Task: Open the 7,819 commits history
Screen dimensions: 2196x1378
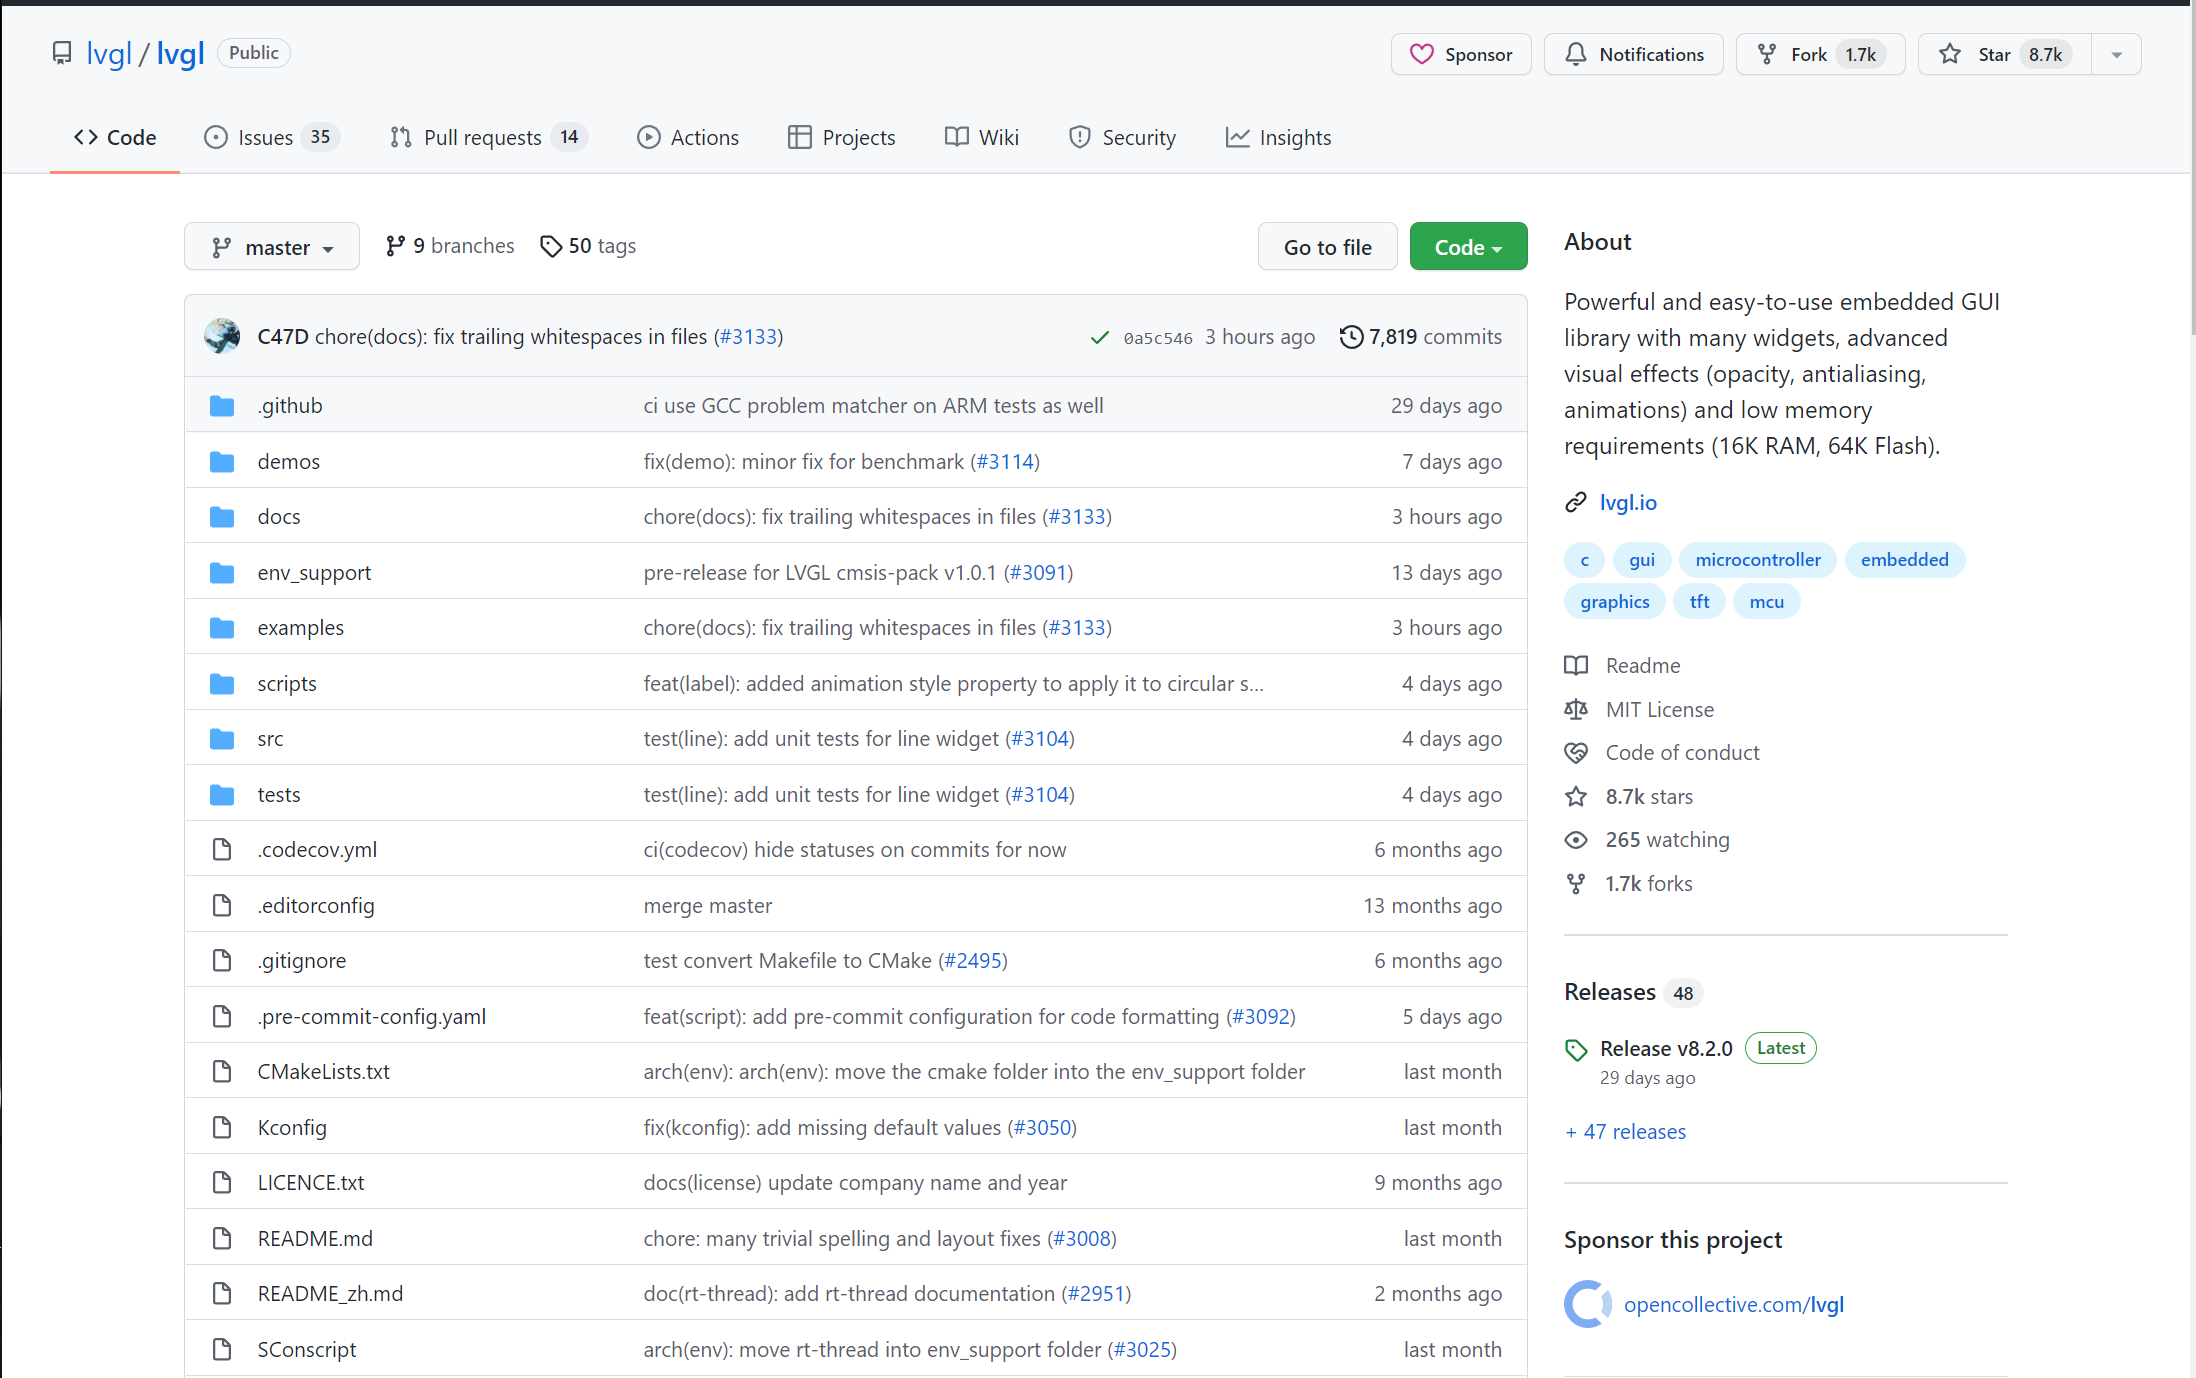Action: click(x=1421, y=336)
